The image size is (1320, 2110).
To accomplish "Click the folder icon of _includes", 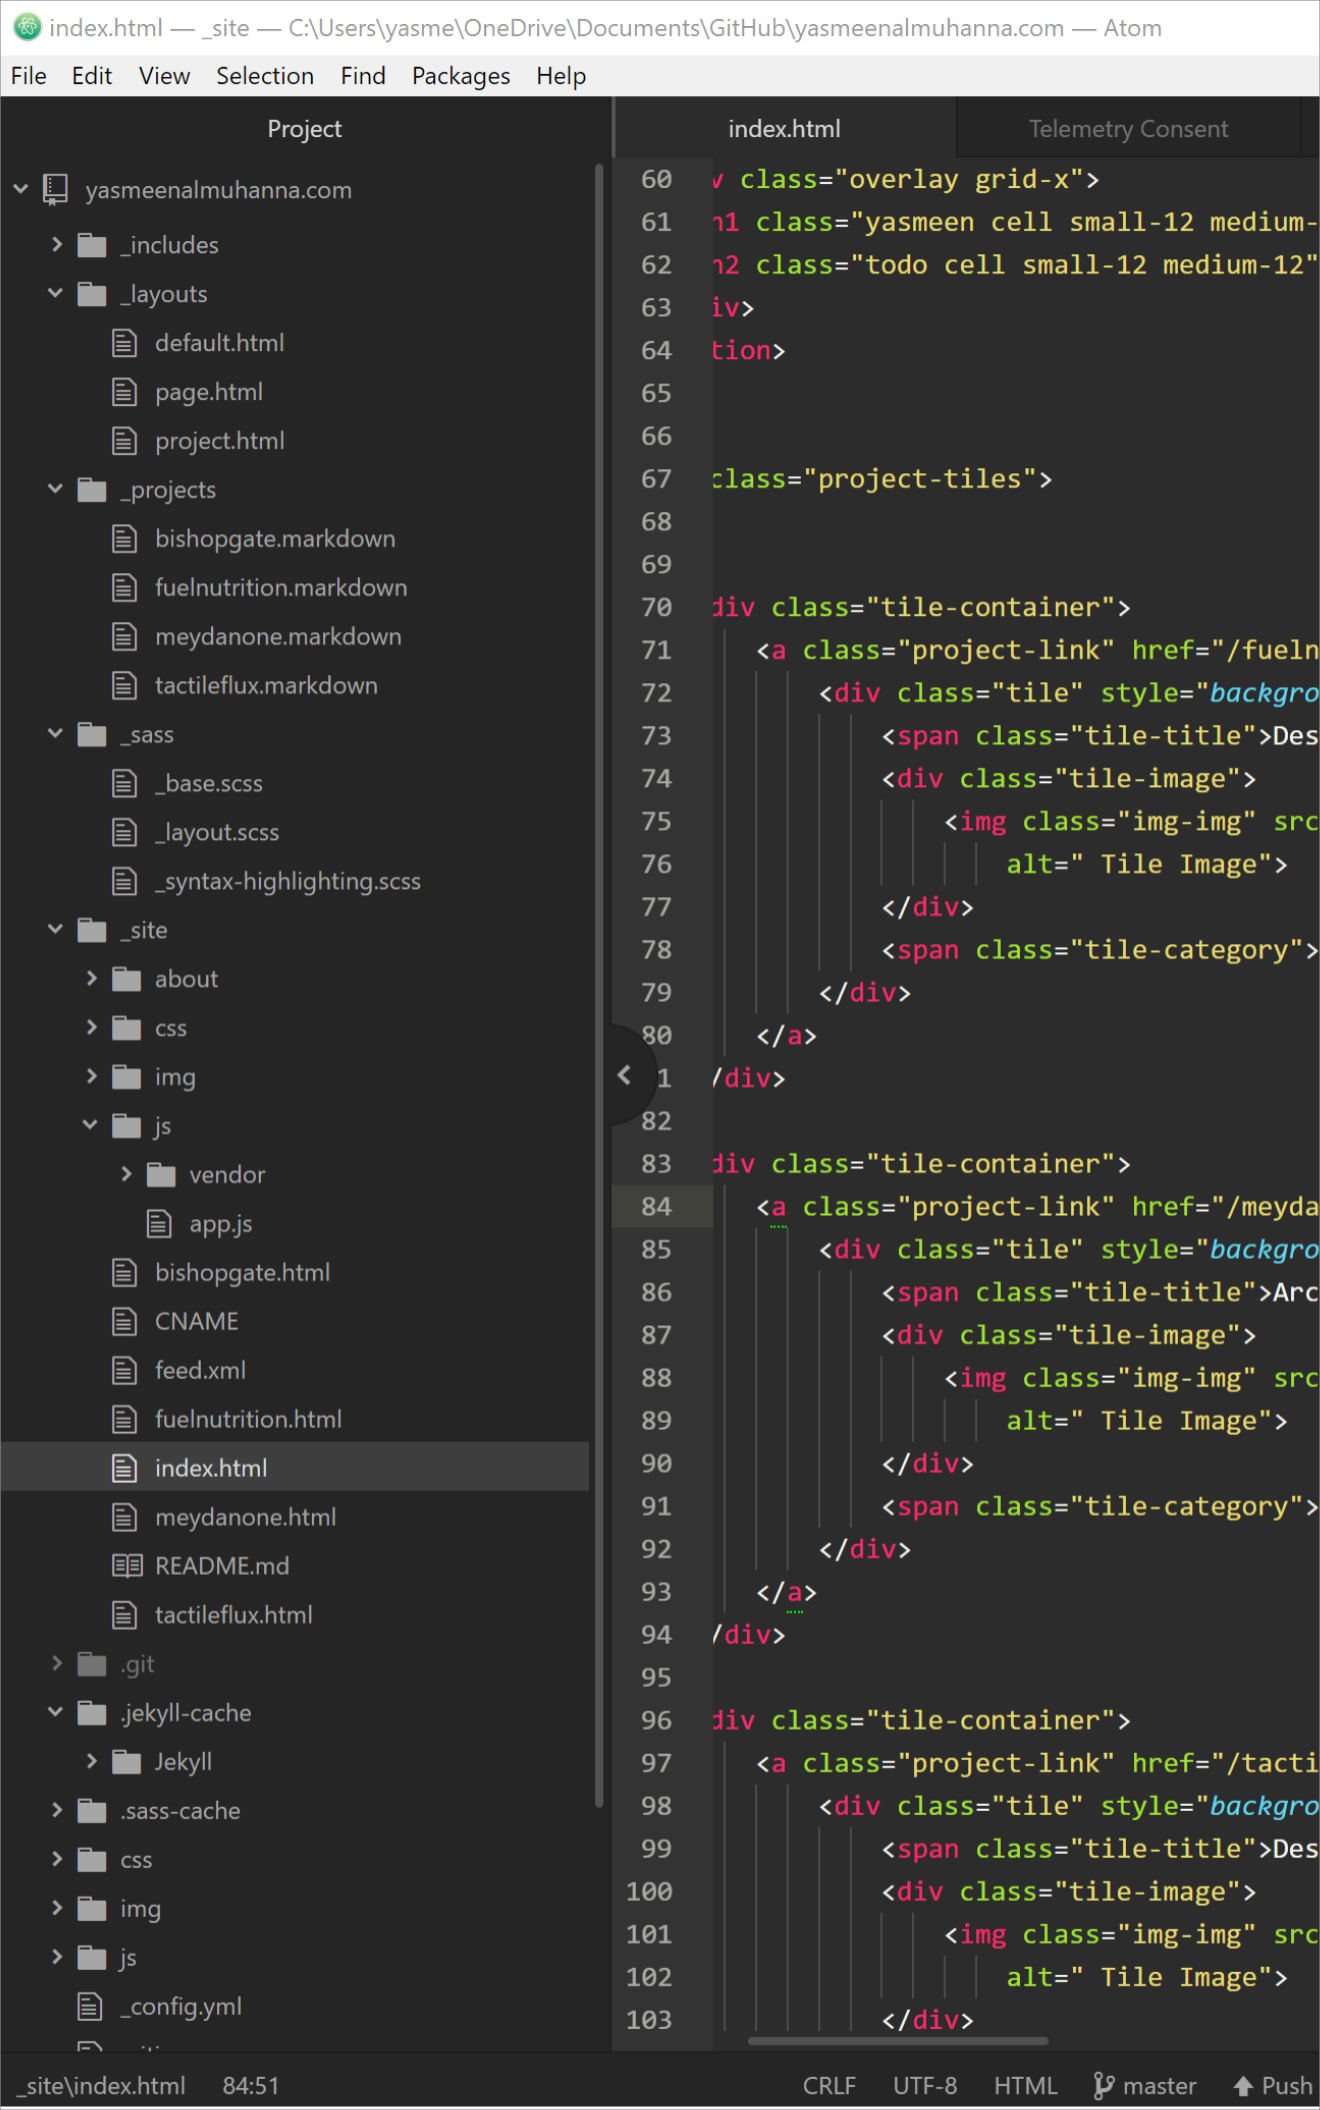I will (92, 245).
